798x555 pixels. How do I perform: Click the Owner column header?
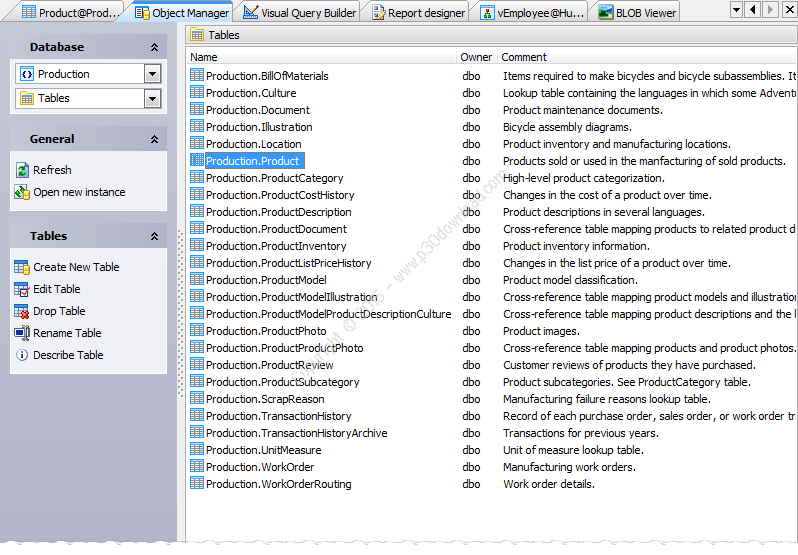[476, 57]
